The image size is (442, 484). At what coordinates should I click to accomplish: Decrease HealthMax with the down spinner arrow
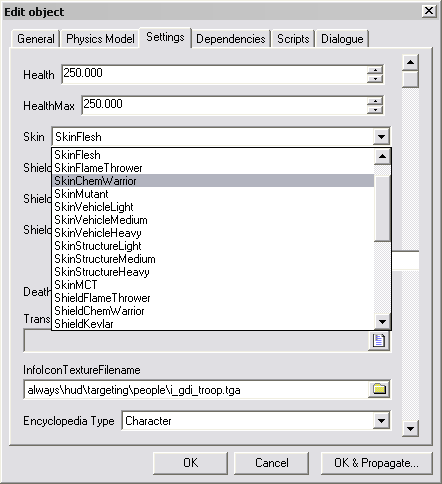click(x=375, y=109)
